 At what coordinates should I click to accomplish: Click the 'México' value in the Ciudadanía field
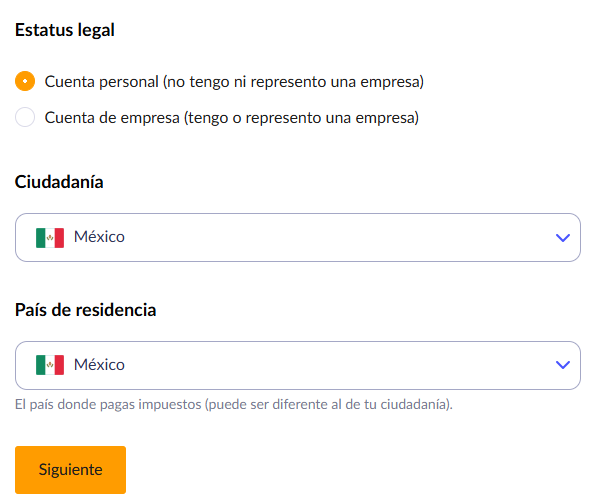[99, 237]
